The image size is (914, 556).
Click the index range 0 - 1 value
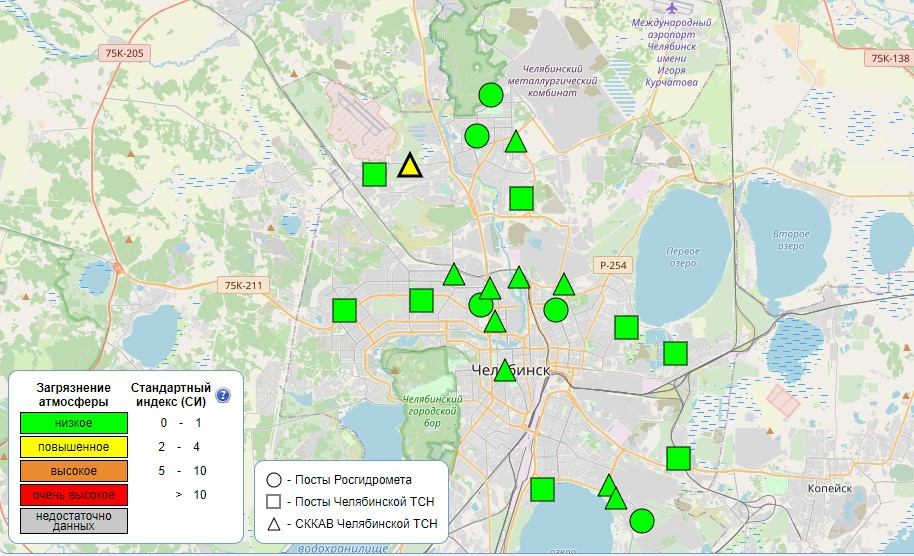pos(181,423)
